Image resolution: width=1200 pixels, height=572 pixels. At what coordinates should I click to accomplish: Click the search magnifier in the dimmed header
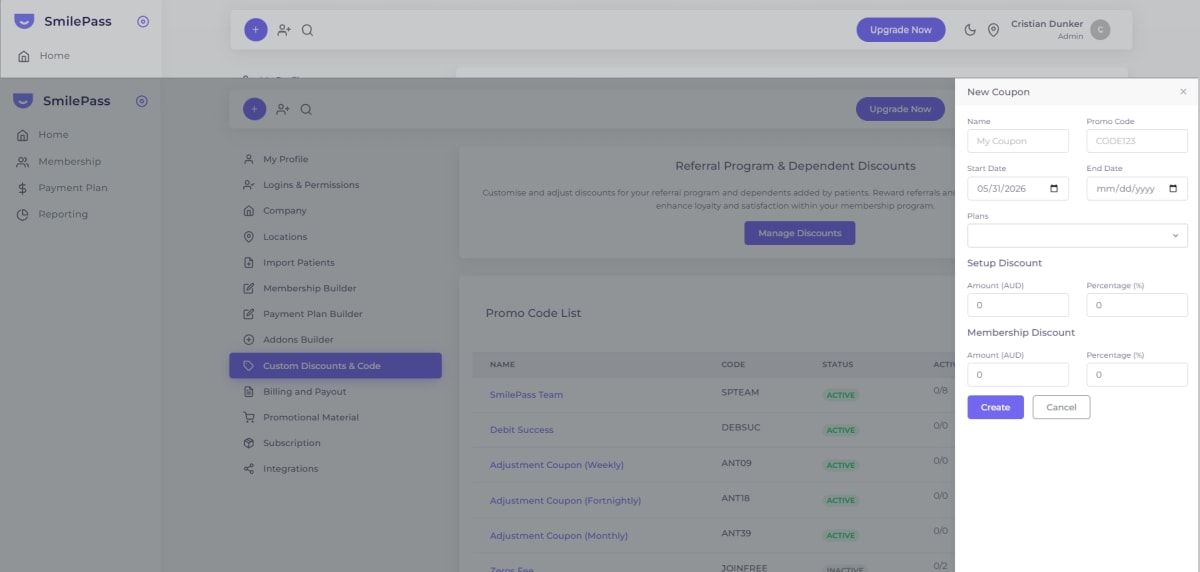tap(306, 109)
